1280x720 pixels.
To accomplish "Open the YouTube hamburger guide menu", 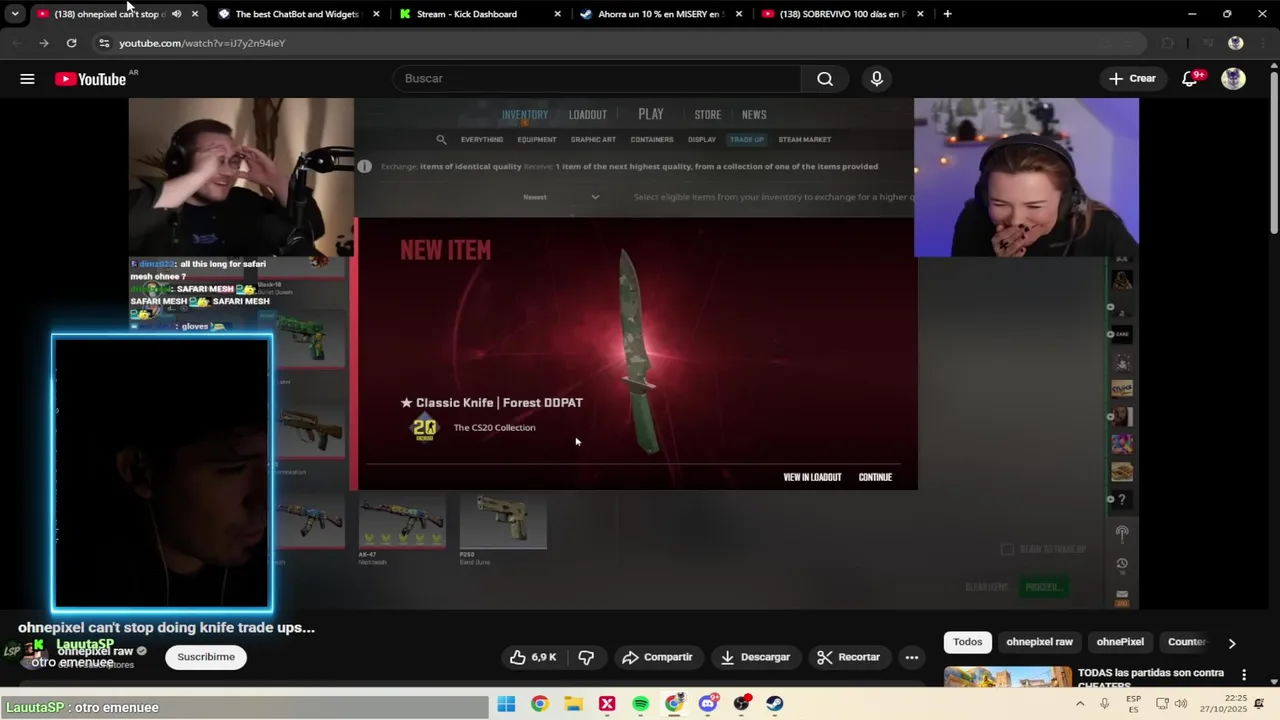I will point(27,79).
